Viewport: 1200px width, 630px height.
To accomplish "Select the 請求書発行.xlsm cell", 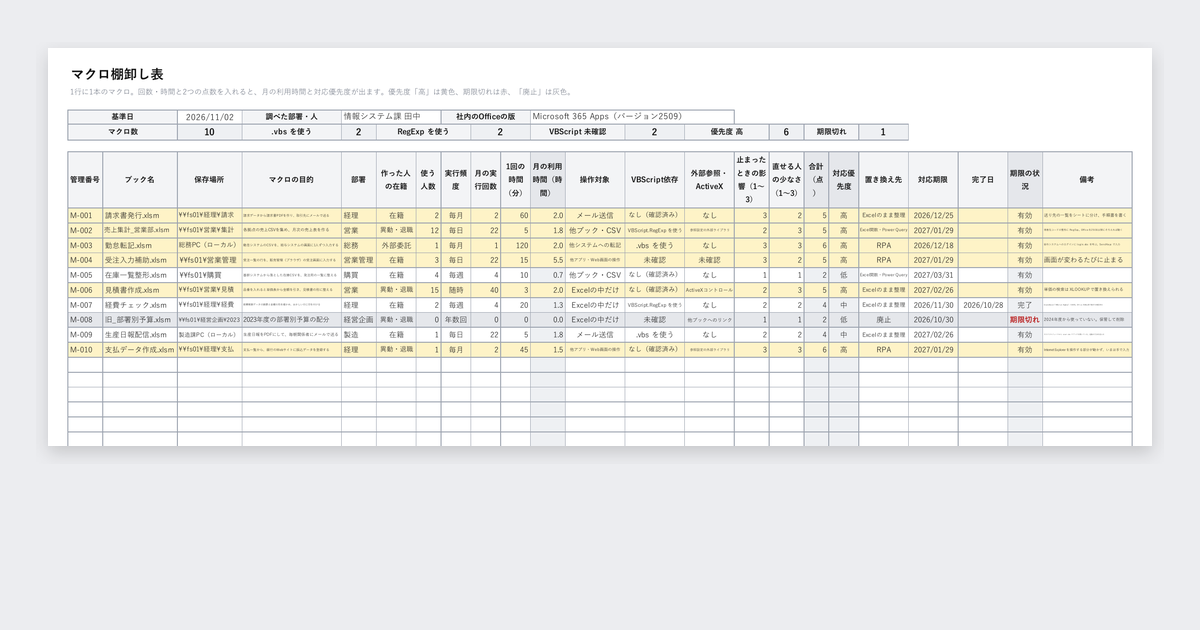I will click(140, 215).
